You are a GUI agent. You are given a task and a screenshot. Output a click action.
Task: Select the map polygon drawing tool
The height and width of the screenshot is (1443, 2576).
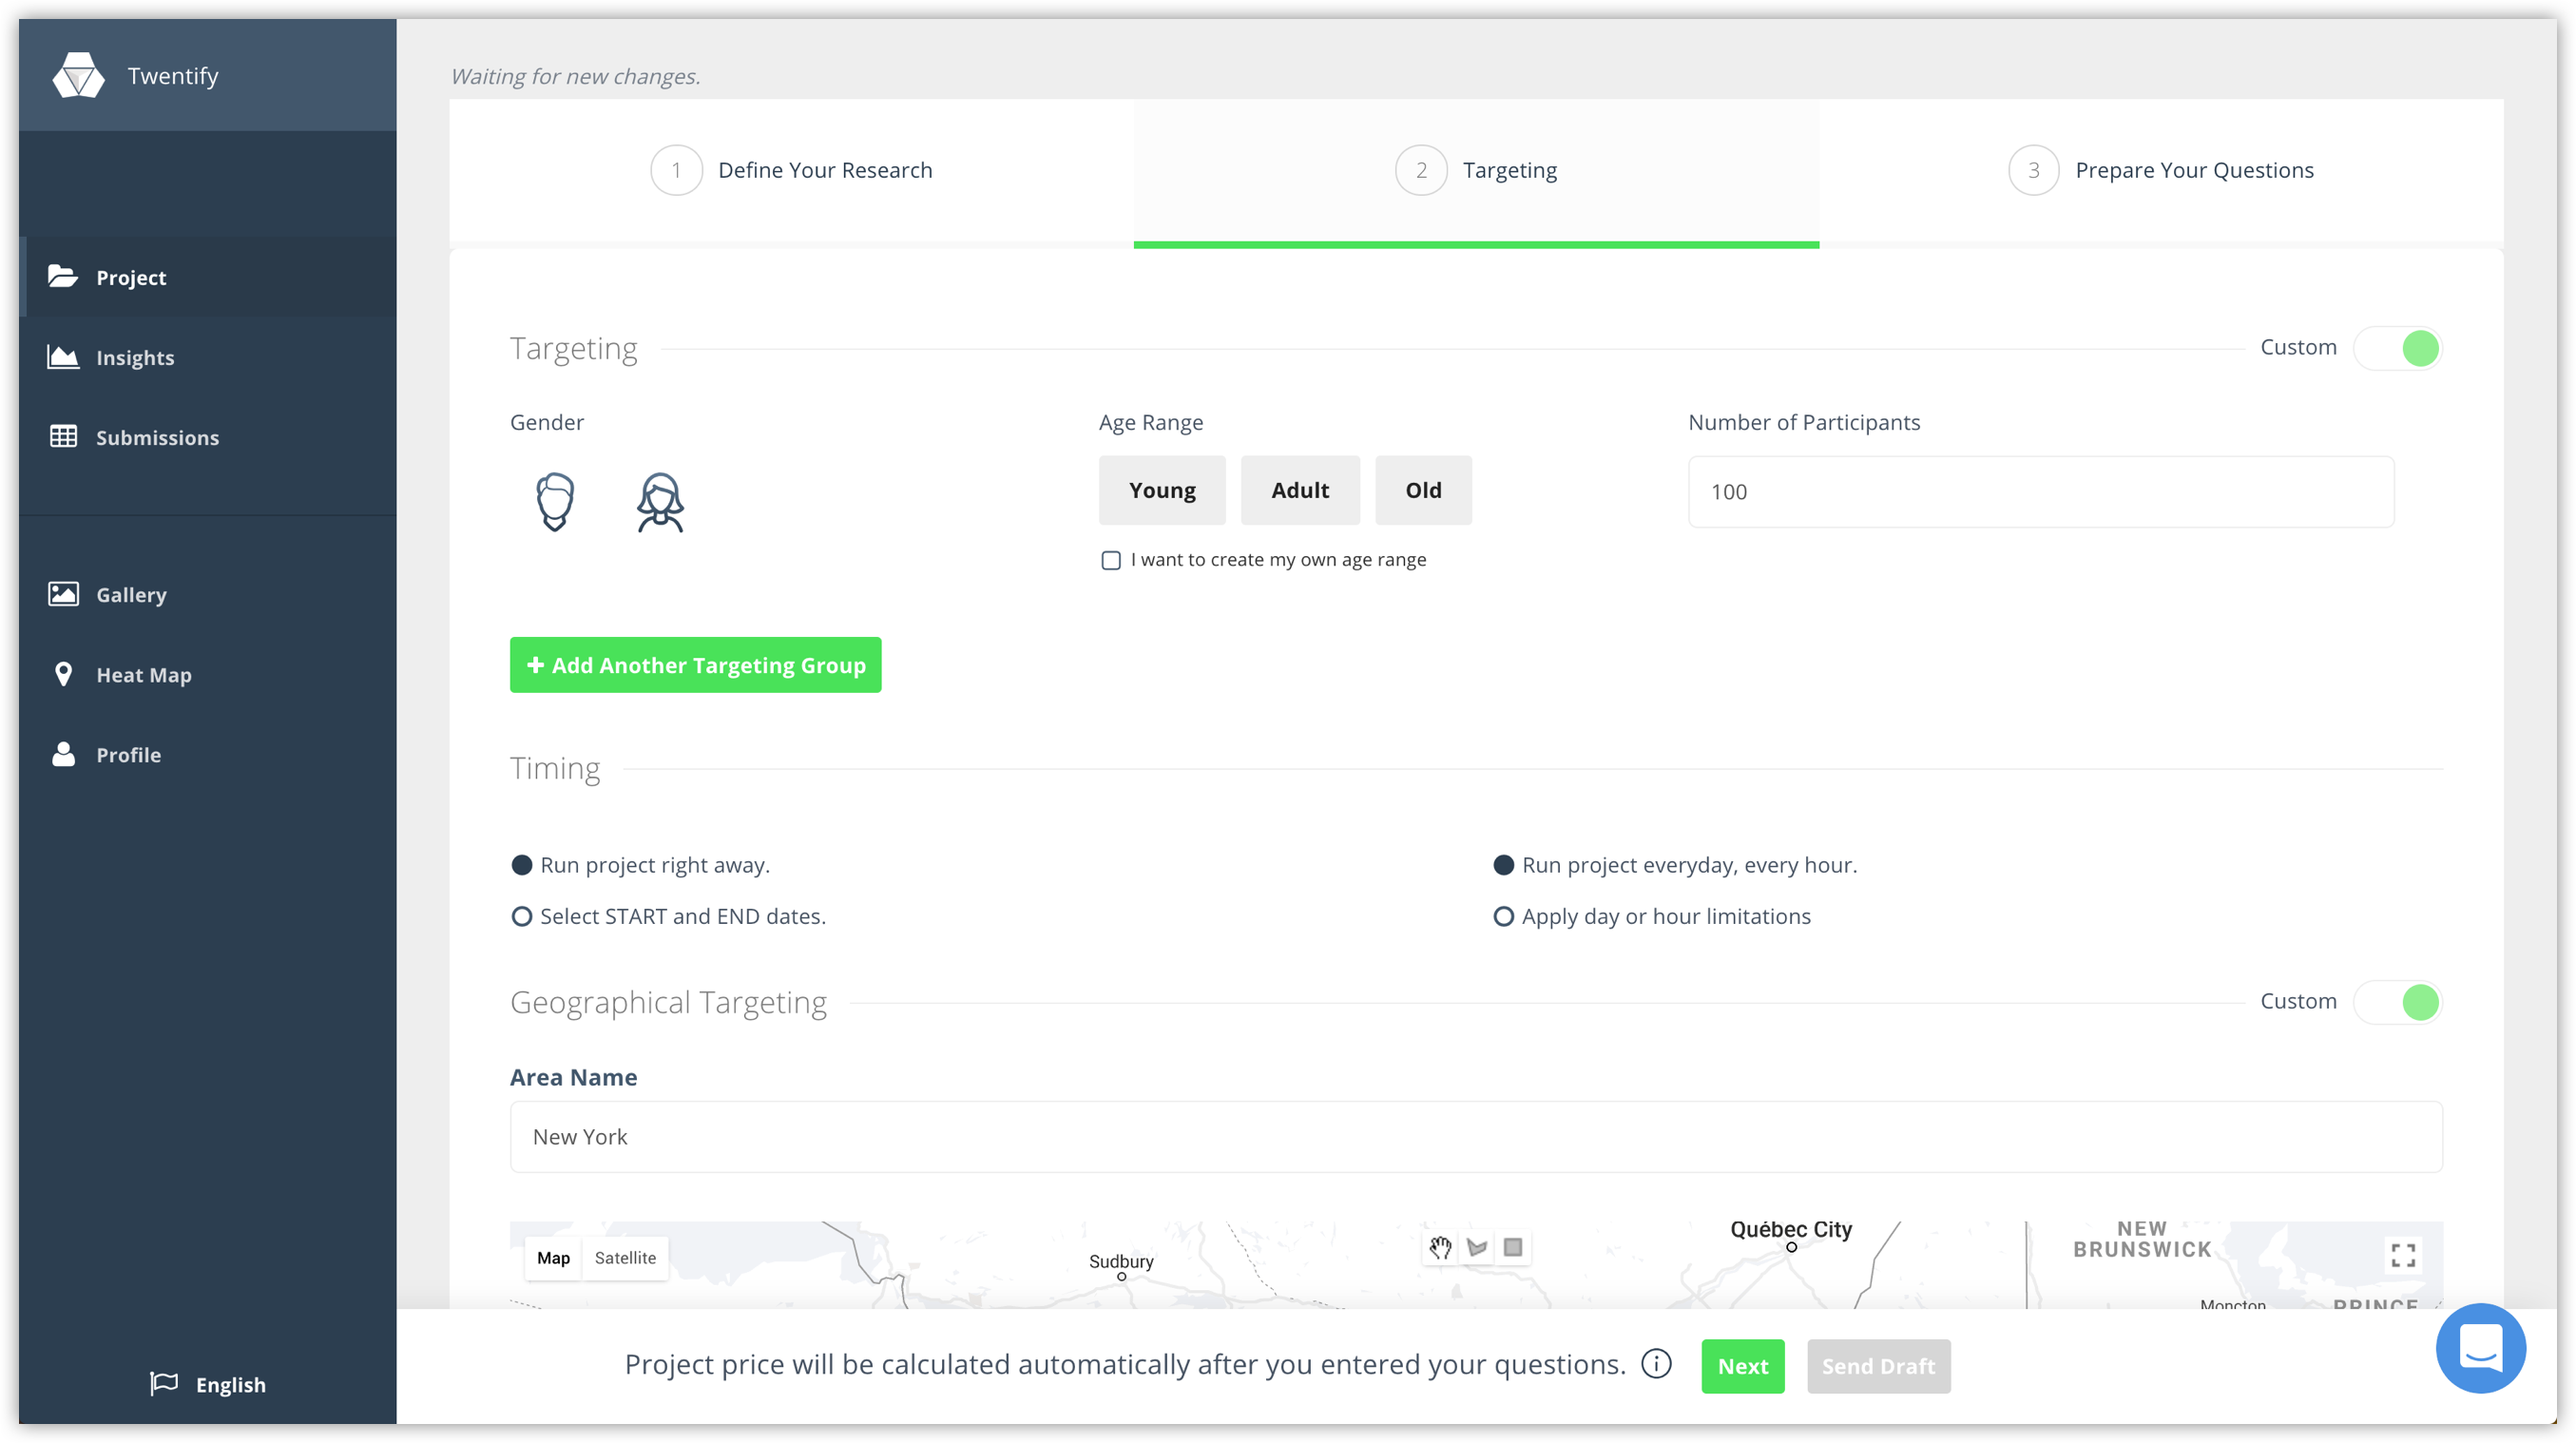pos(1477,1247)
